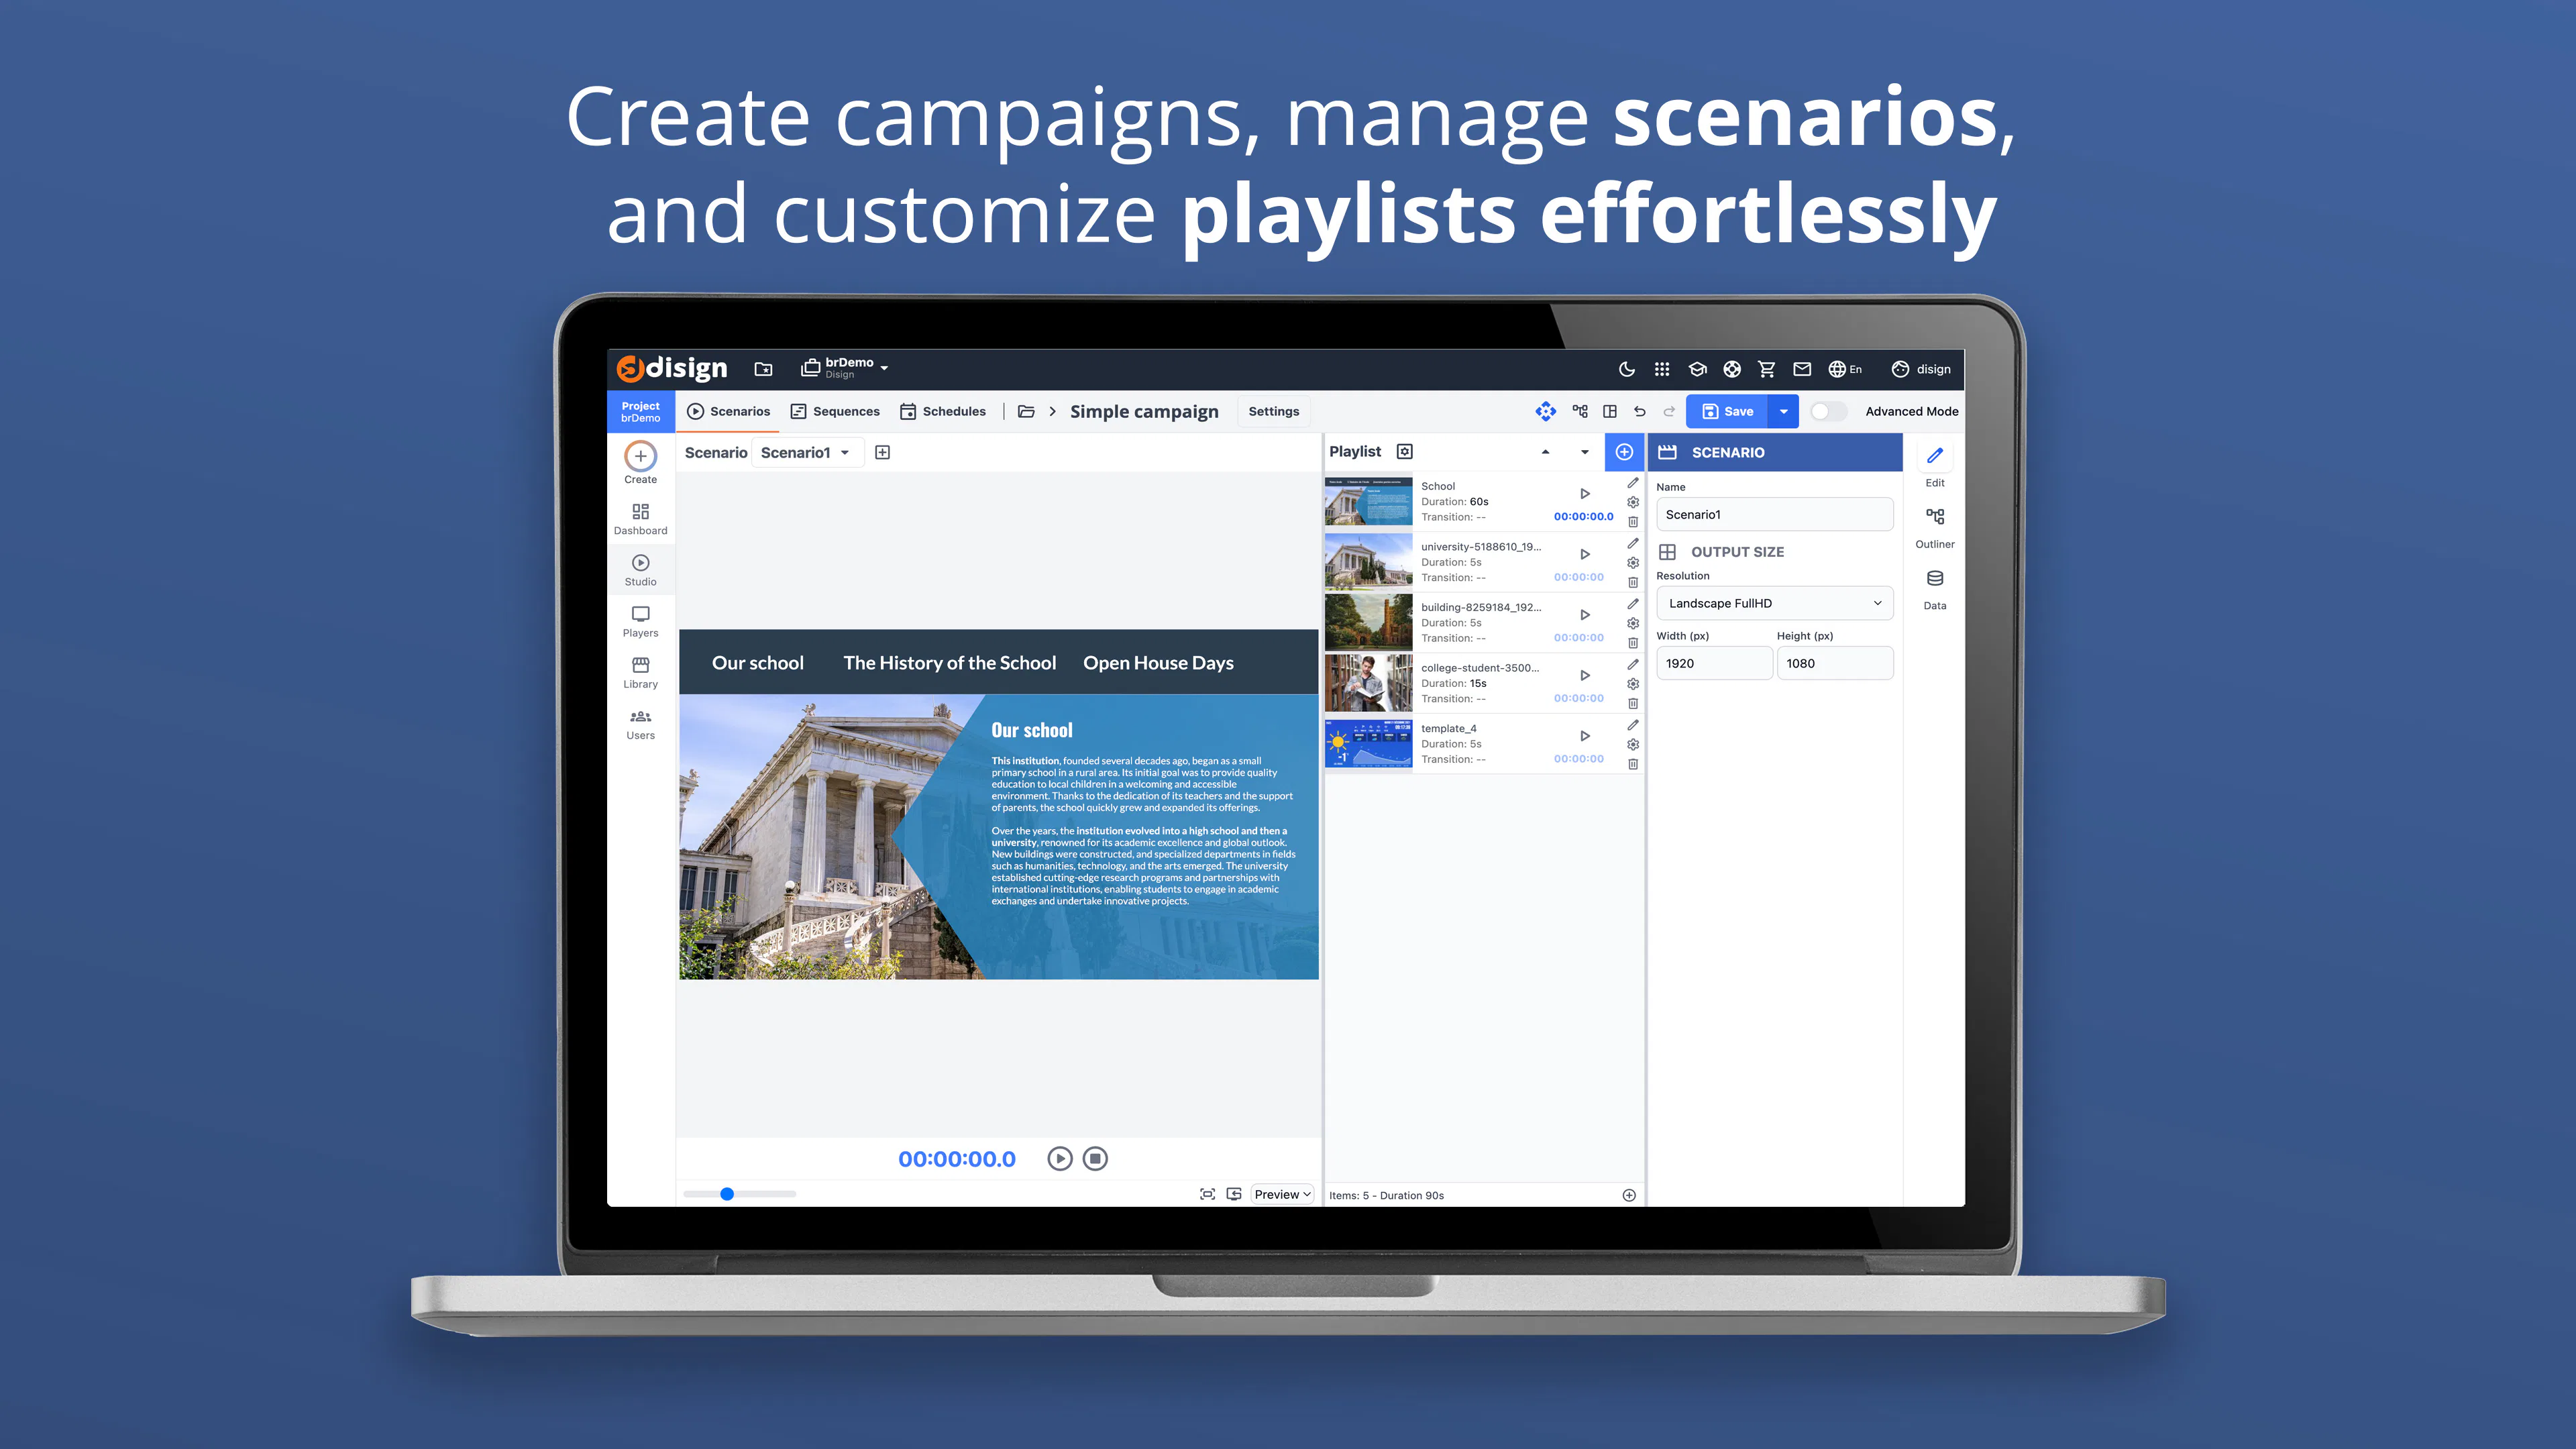Open the apps grid menu

tap(1662, 369)
